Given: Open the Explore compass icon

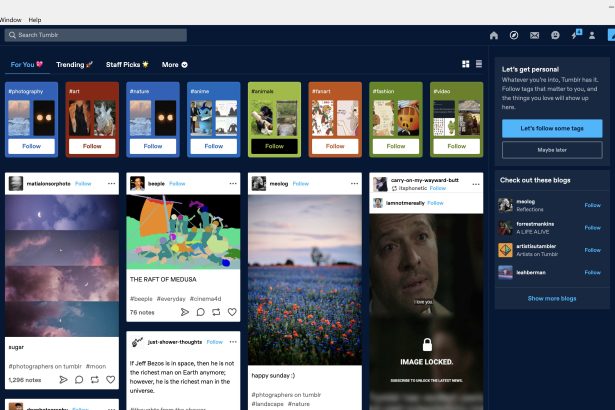Looking at the screenshot, I should click(514, 35).
